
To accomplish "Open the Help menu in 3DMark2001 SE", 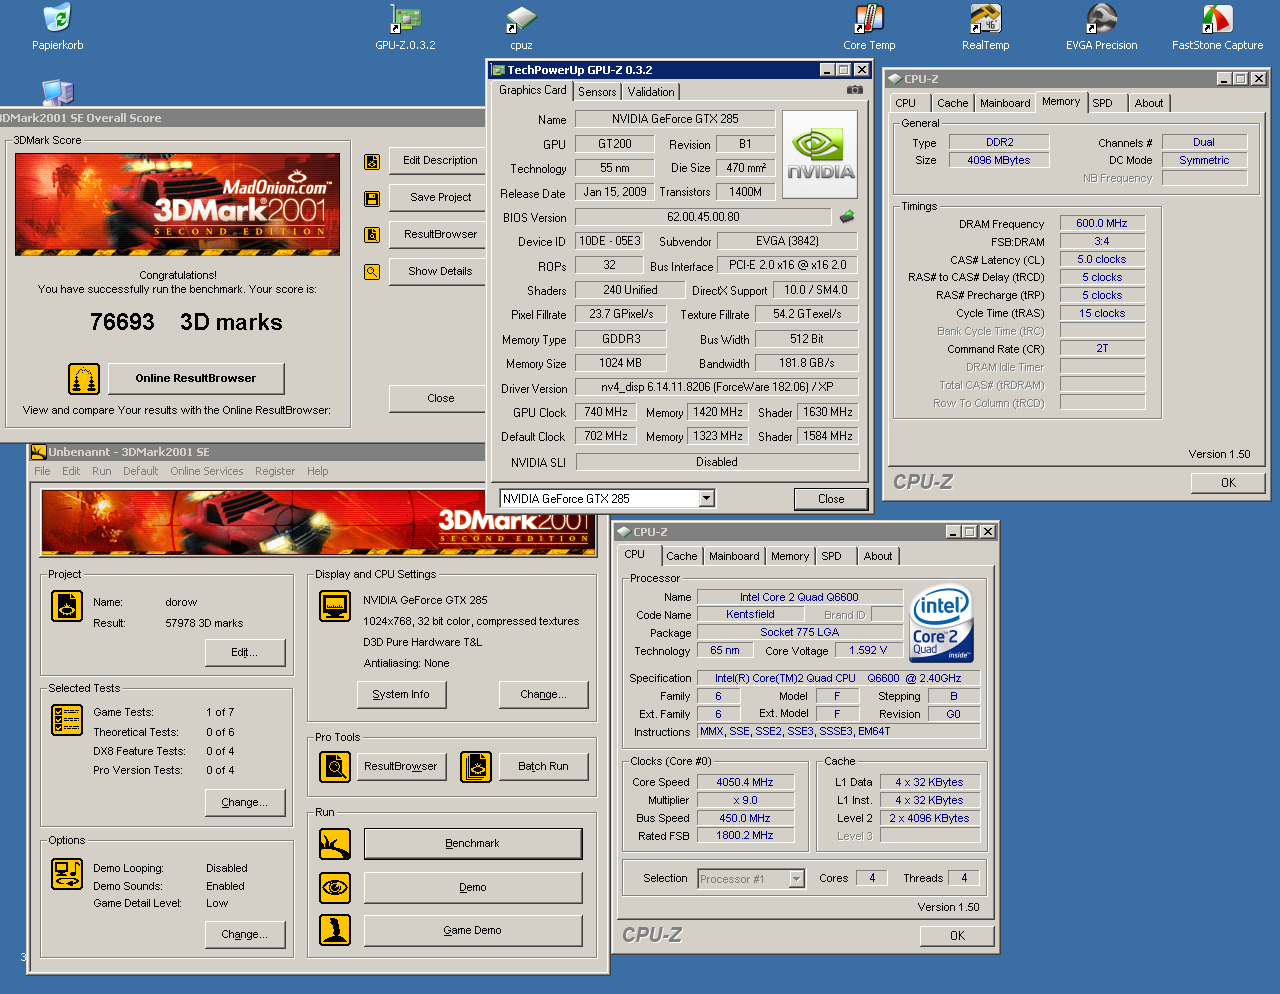I will pyautogui.click(x=318, y=471).
